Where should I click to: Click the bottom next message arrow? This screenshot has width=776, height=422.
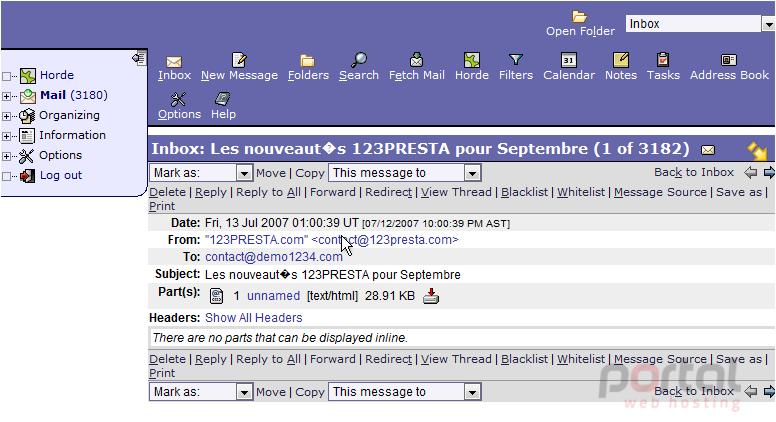tap(769, 392)
